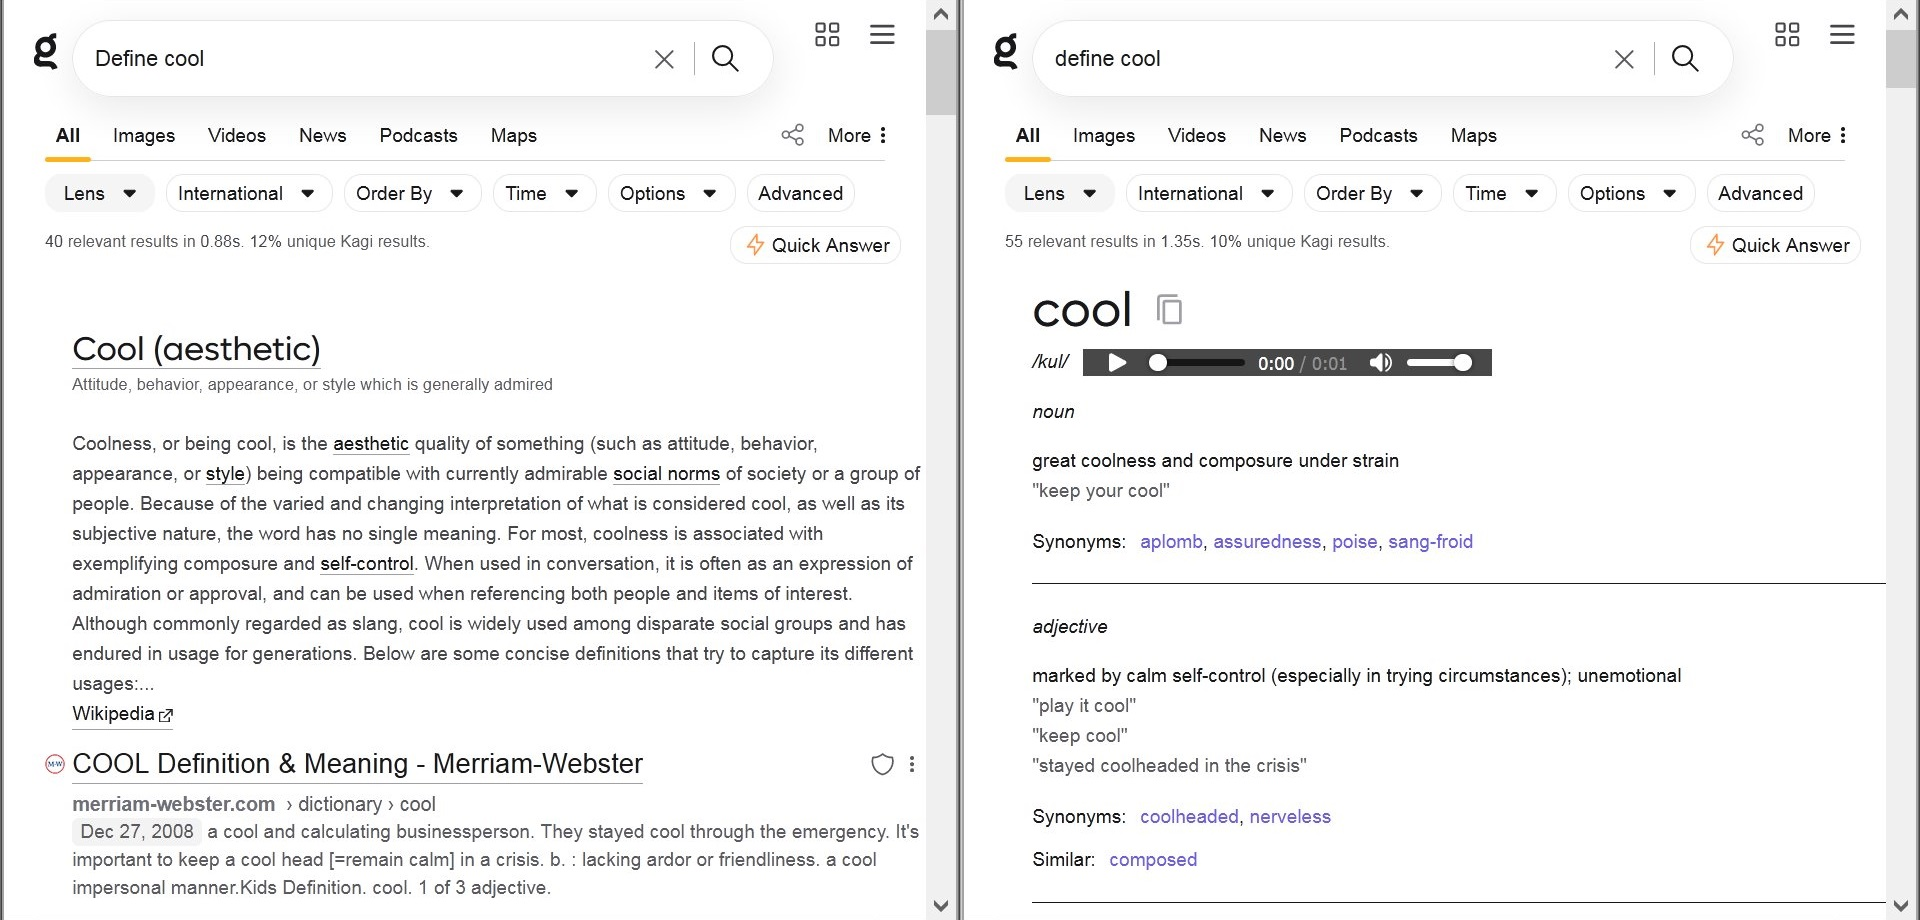Click synonym nerveless

(1290, 816)
